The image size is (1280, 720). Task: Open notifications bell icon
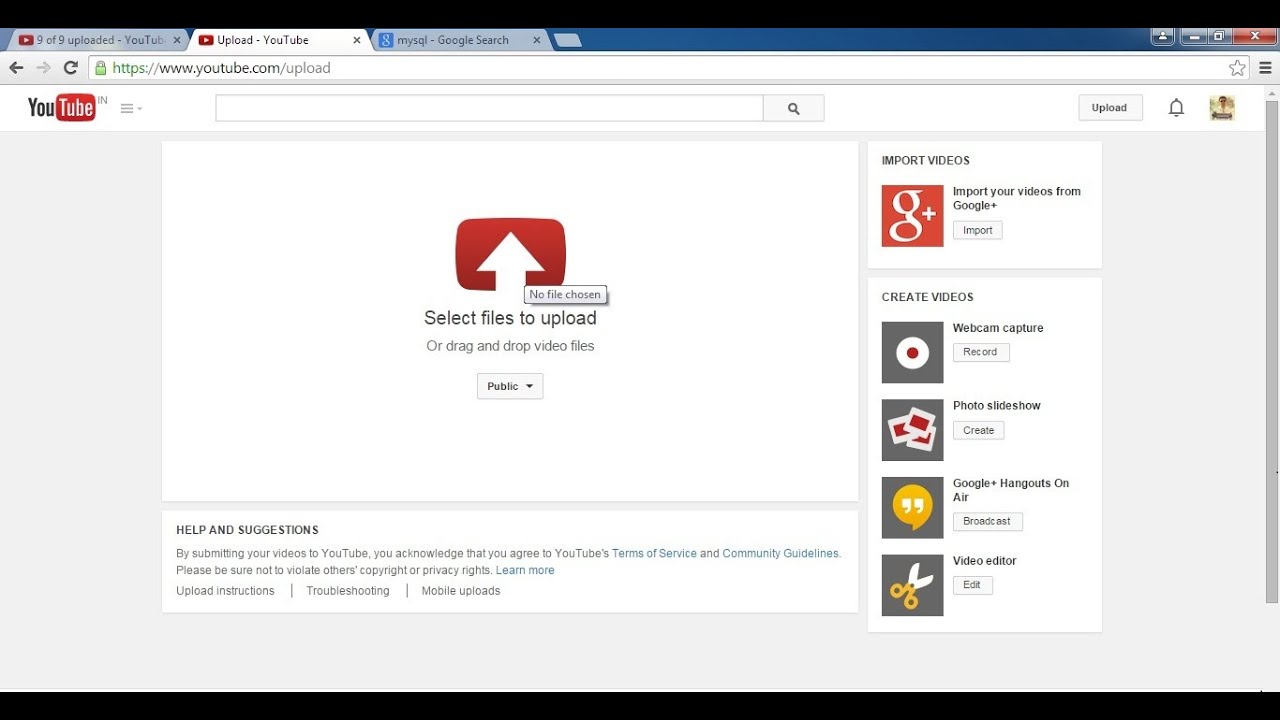pyautogui.click(x=1176, y=108)
